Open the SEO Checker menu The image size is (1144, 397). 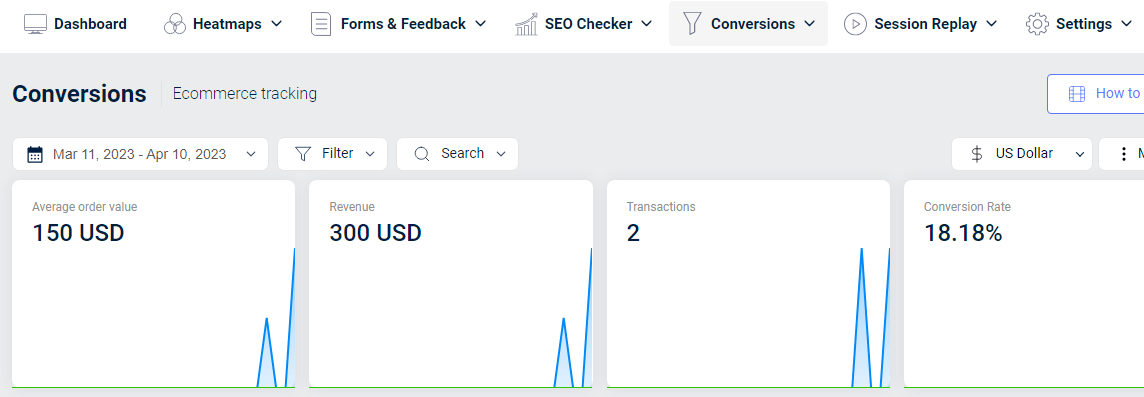click(583, 24)
